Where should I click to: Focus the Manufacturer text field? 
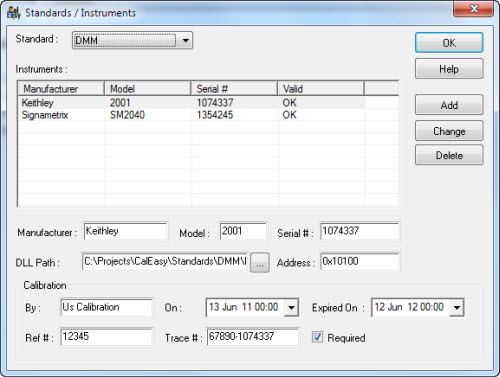point(125,231)
